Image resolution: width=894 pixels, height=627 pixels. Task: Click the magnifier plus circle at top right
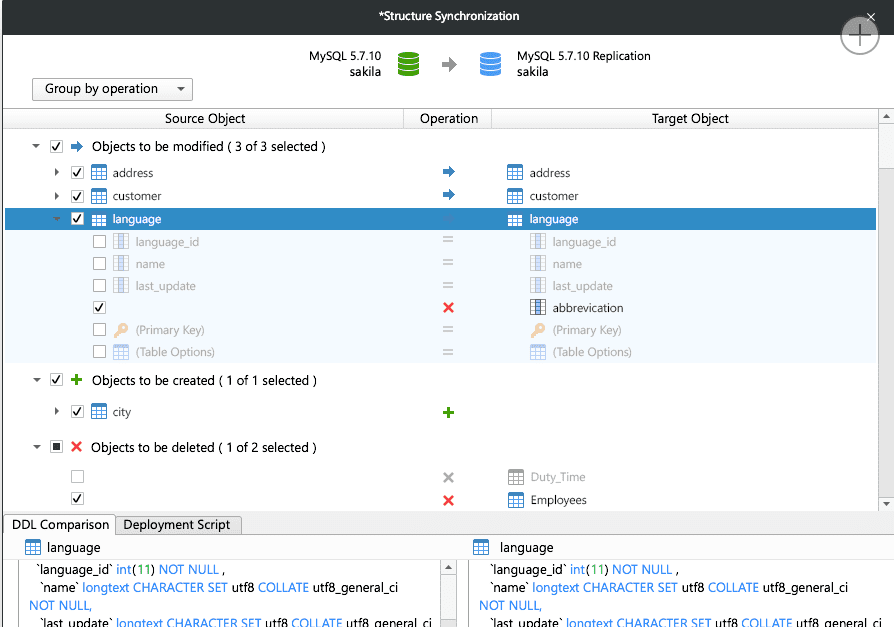tap(859, 36)
